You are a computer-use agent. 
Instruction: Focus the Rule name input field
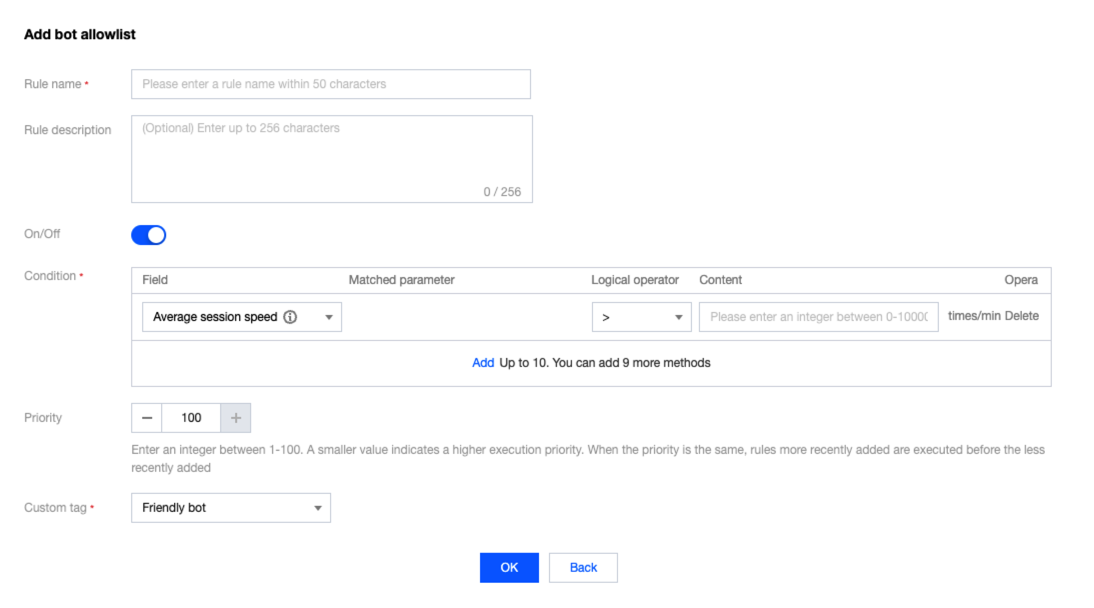point(330,84)
